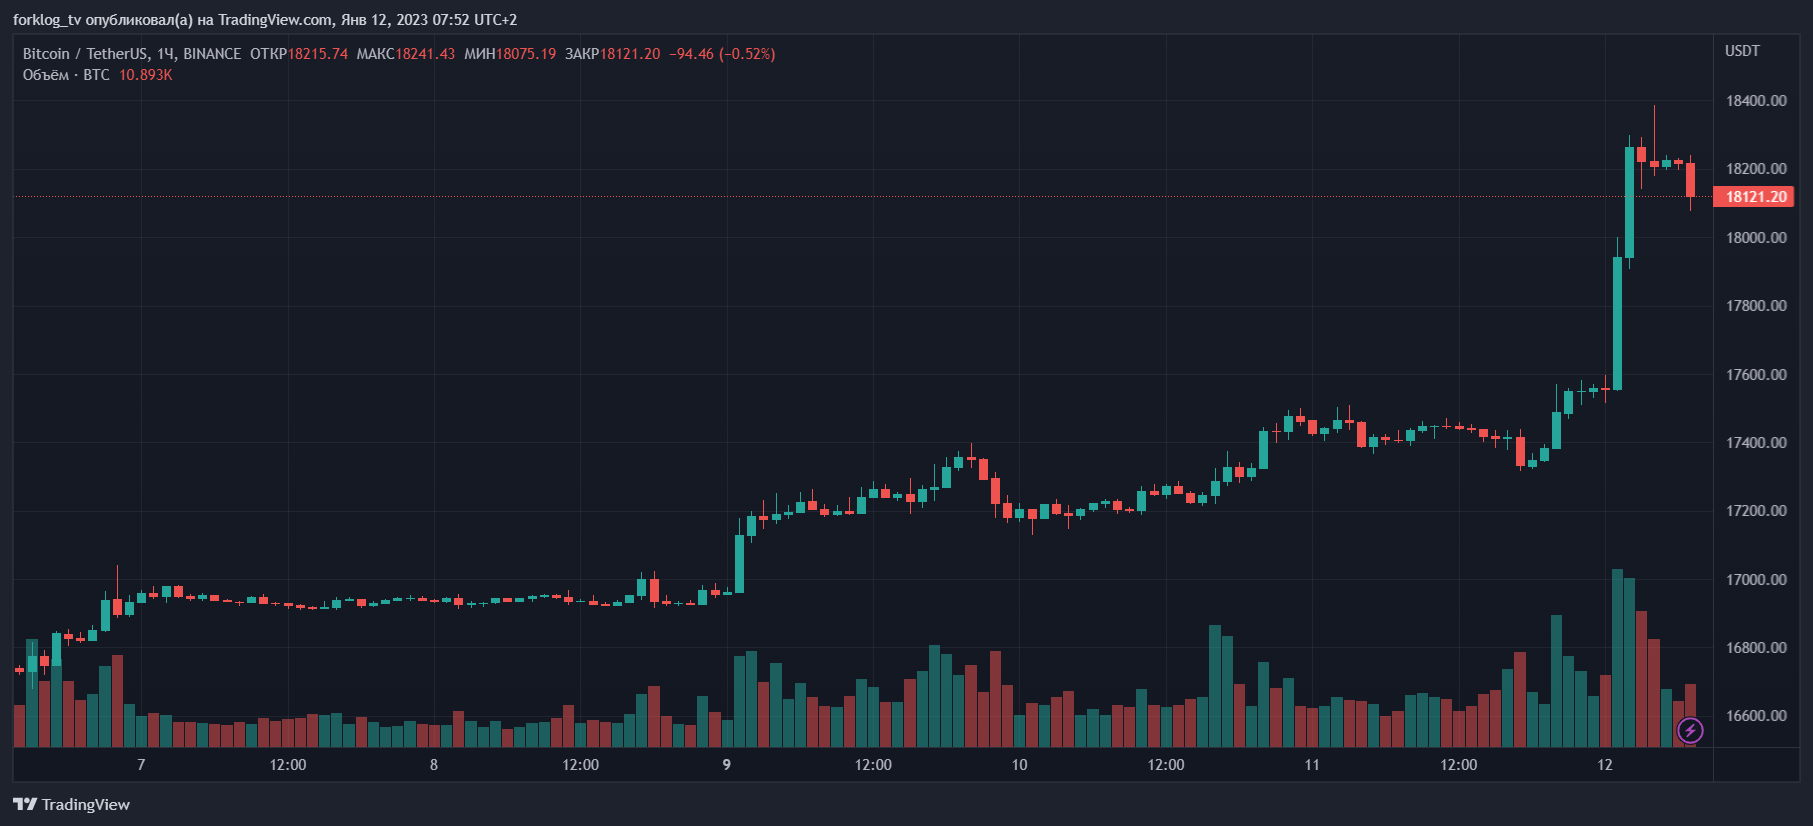Select date label 10 on time axis
1813x826 pixels.
pyautogui.click(x=1019, y=765)
